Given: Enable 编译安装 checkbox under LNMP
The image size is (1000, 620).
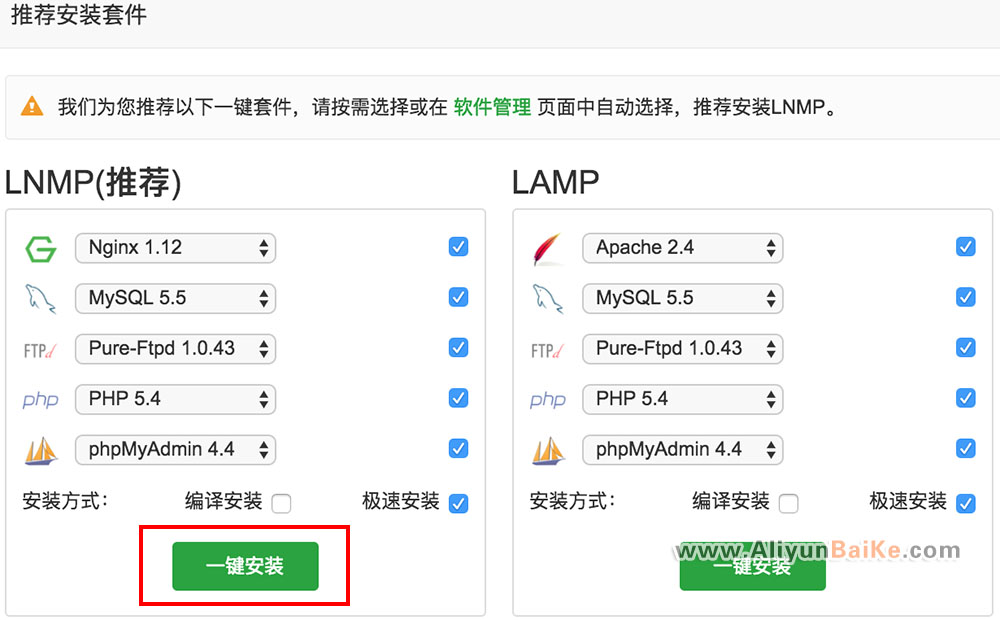Looking at the screenshot, I should [x=281, y=503].
